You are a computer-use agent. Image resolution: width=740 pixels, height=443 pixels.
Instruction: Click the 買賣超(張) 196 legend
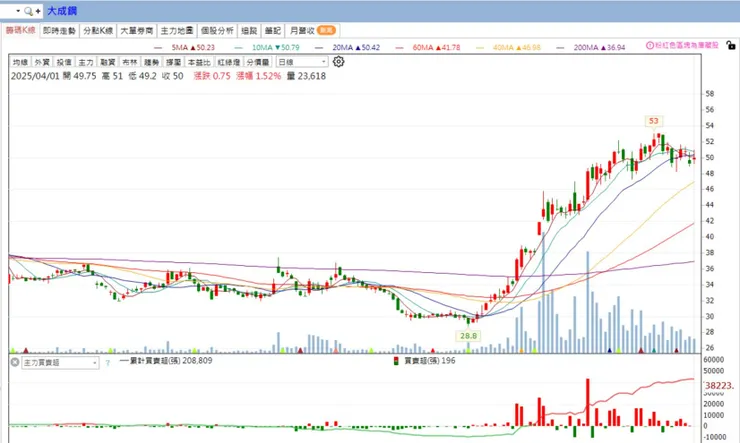pos(425,361)
